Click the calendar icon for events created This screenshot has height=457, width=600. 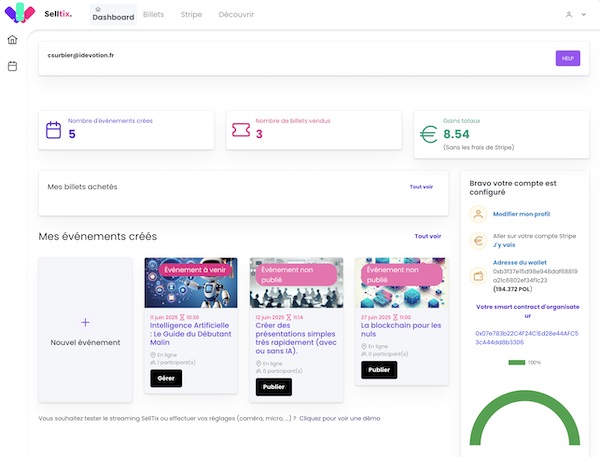pyautogui.click(x=54, y=129)
